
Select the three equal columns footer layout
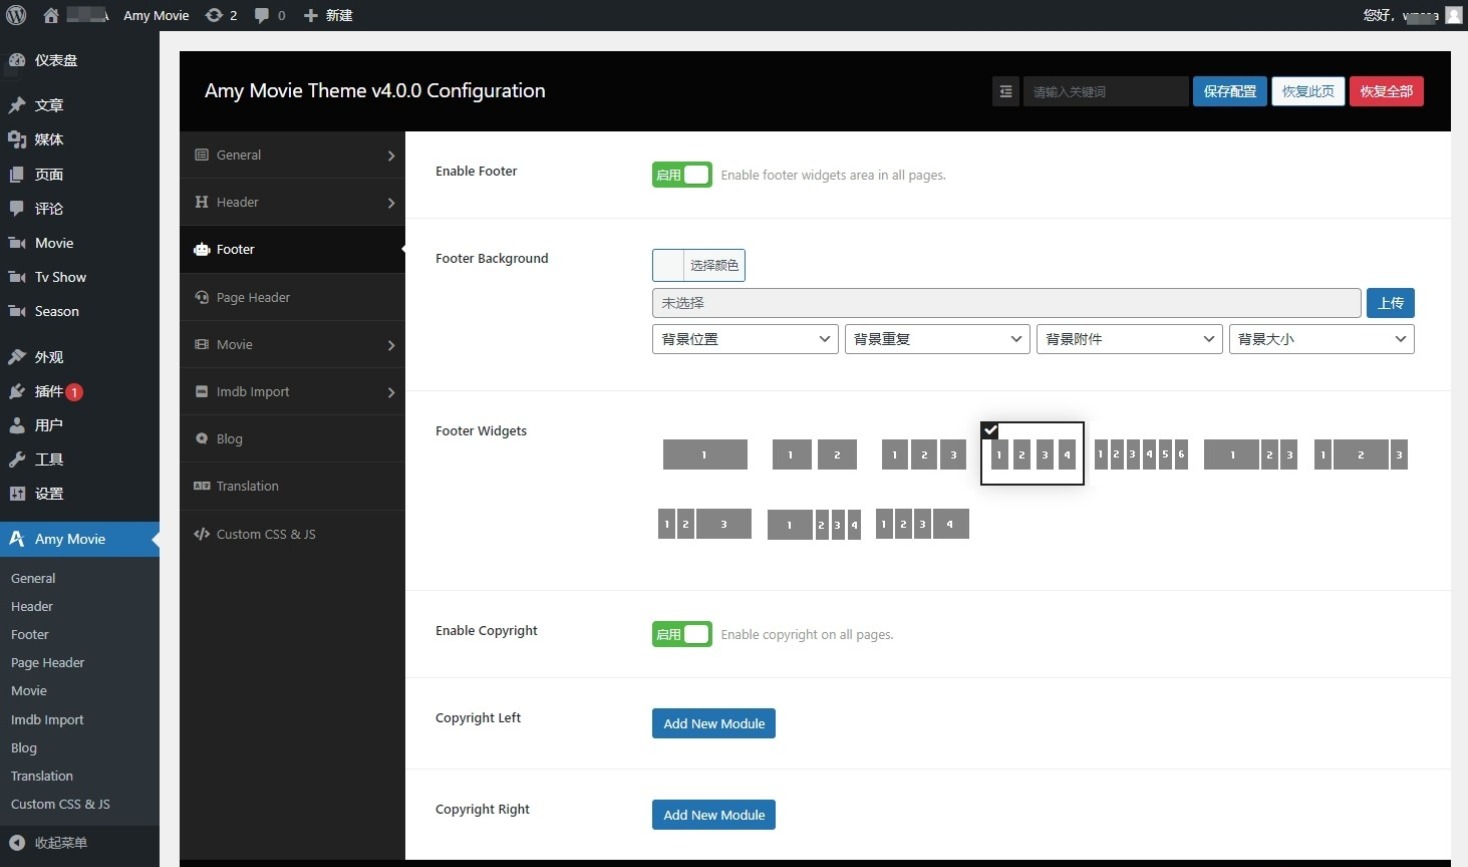[924, 455]
